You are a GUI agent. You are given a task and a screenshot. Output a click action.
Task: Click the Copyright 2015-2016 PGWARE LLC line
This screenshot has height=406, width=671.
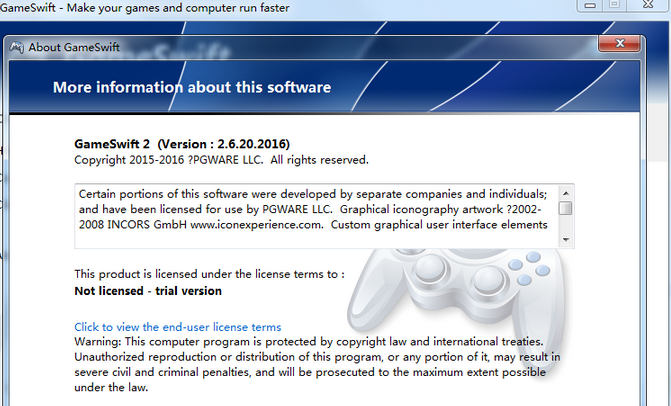tap(221, 160)
